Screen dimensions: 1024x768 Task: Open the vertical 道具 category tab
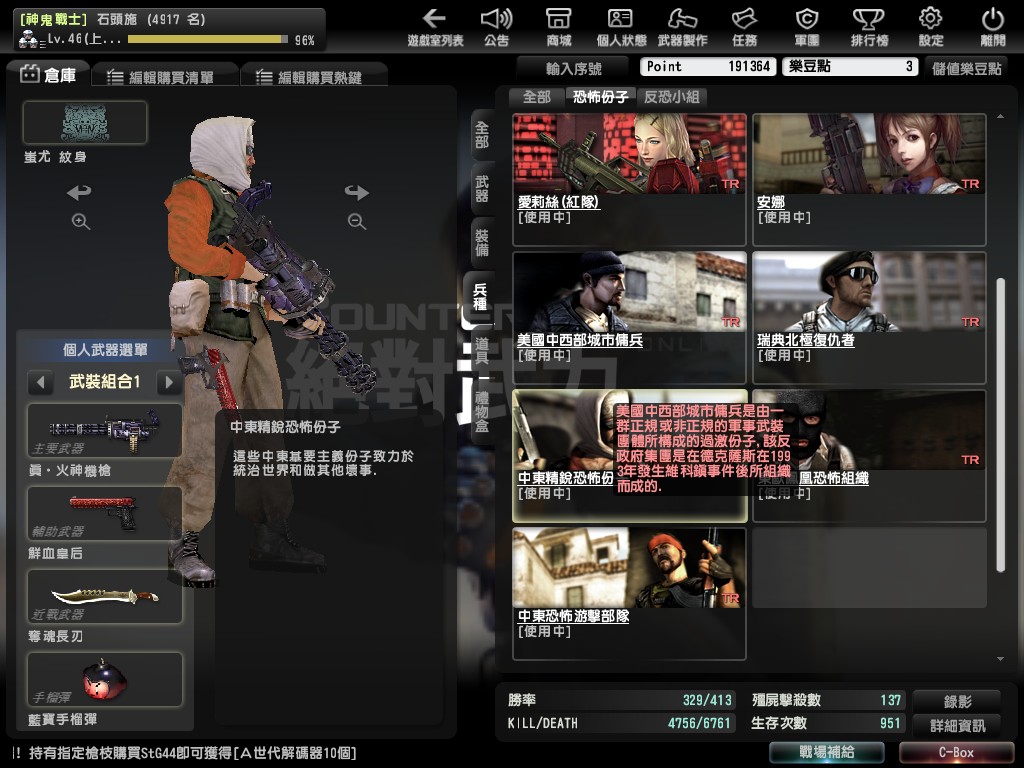(x=482, y=351)
